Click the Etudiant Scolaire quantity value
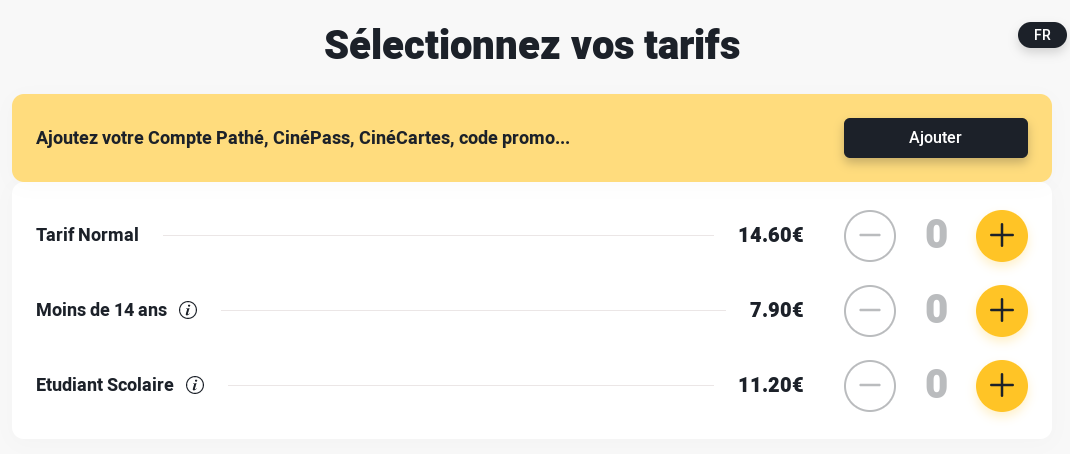The image size is (1070, 454). coord(936,385)
